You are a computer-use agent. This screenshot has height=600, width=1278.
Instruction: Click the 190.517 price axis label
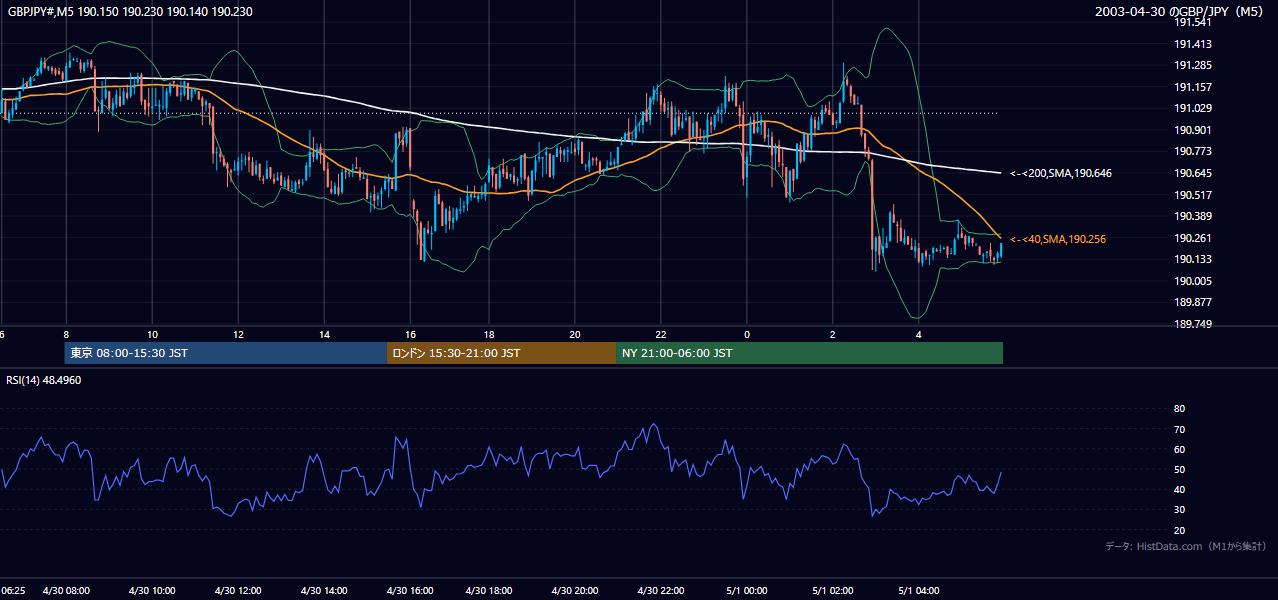pos(1192,195)
